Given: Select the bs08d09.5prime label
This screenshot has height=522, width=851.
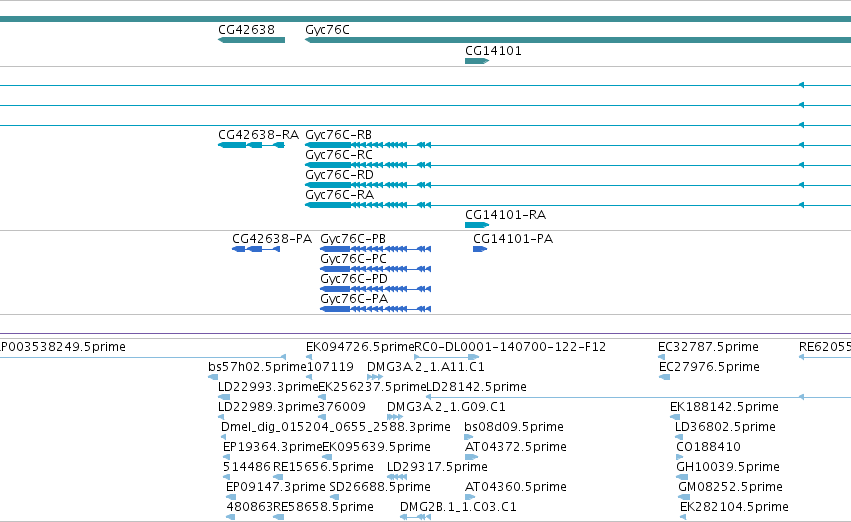Looking at the screenshot, I should [x=514, y=427].
